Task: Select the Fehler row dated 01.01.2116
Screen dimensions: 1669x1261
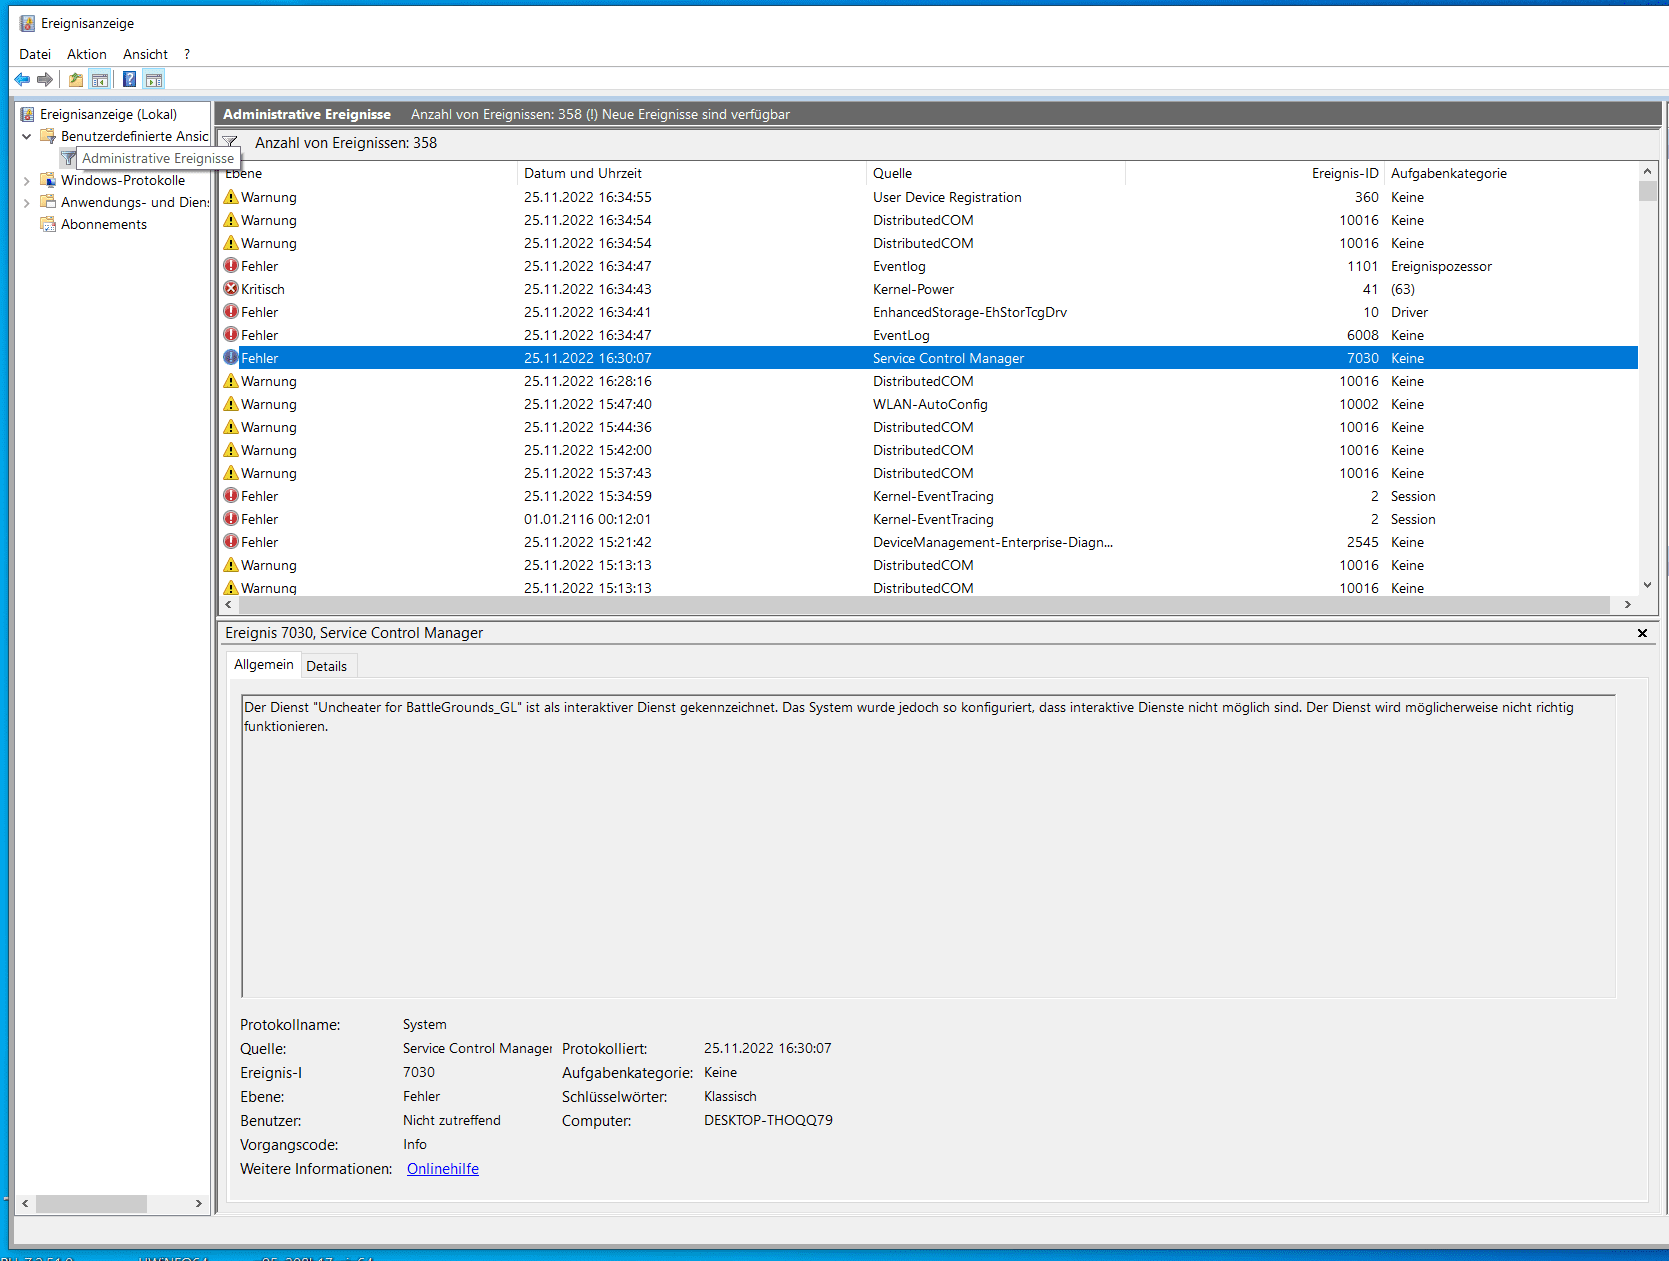Action: [x=929, y=519]
